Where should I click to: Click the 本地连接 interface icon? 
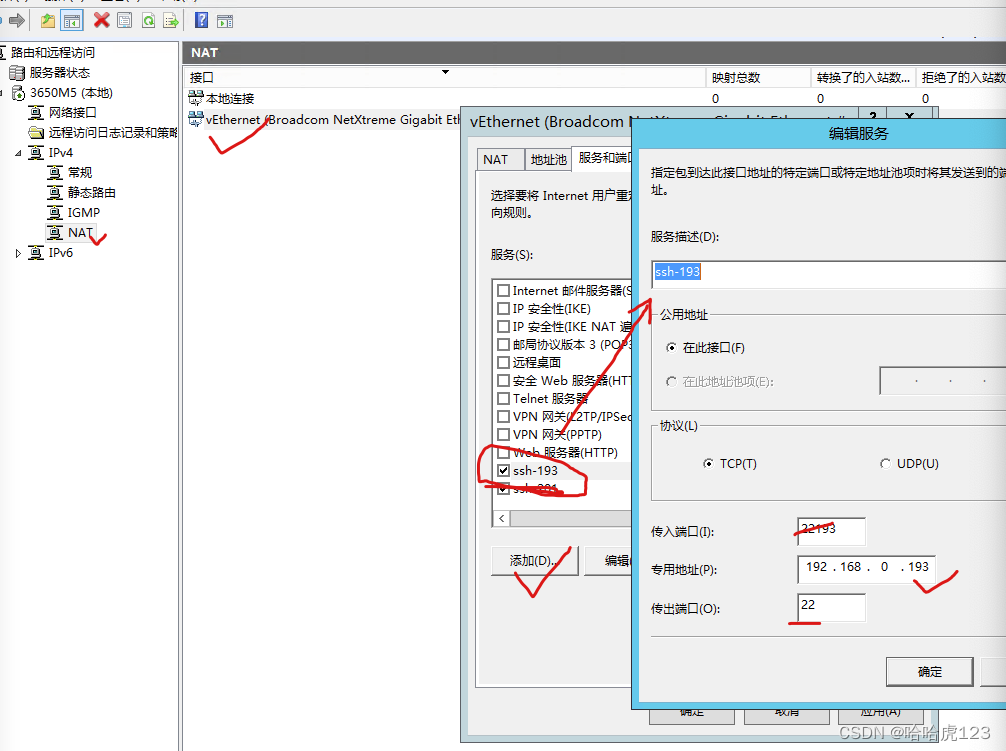click(x=196, y=98)
